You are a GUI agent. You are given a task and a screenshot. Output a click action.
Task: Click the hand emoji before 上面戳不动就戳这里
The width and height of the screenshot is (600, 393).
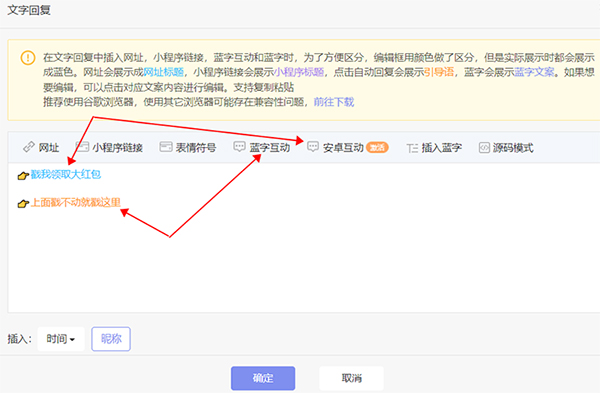[x=23, y=204]
